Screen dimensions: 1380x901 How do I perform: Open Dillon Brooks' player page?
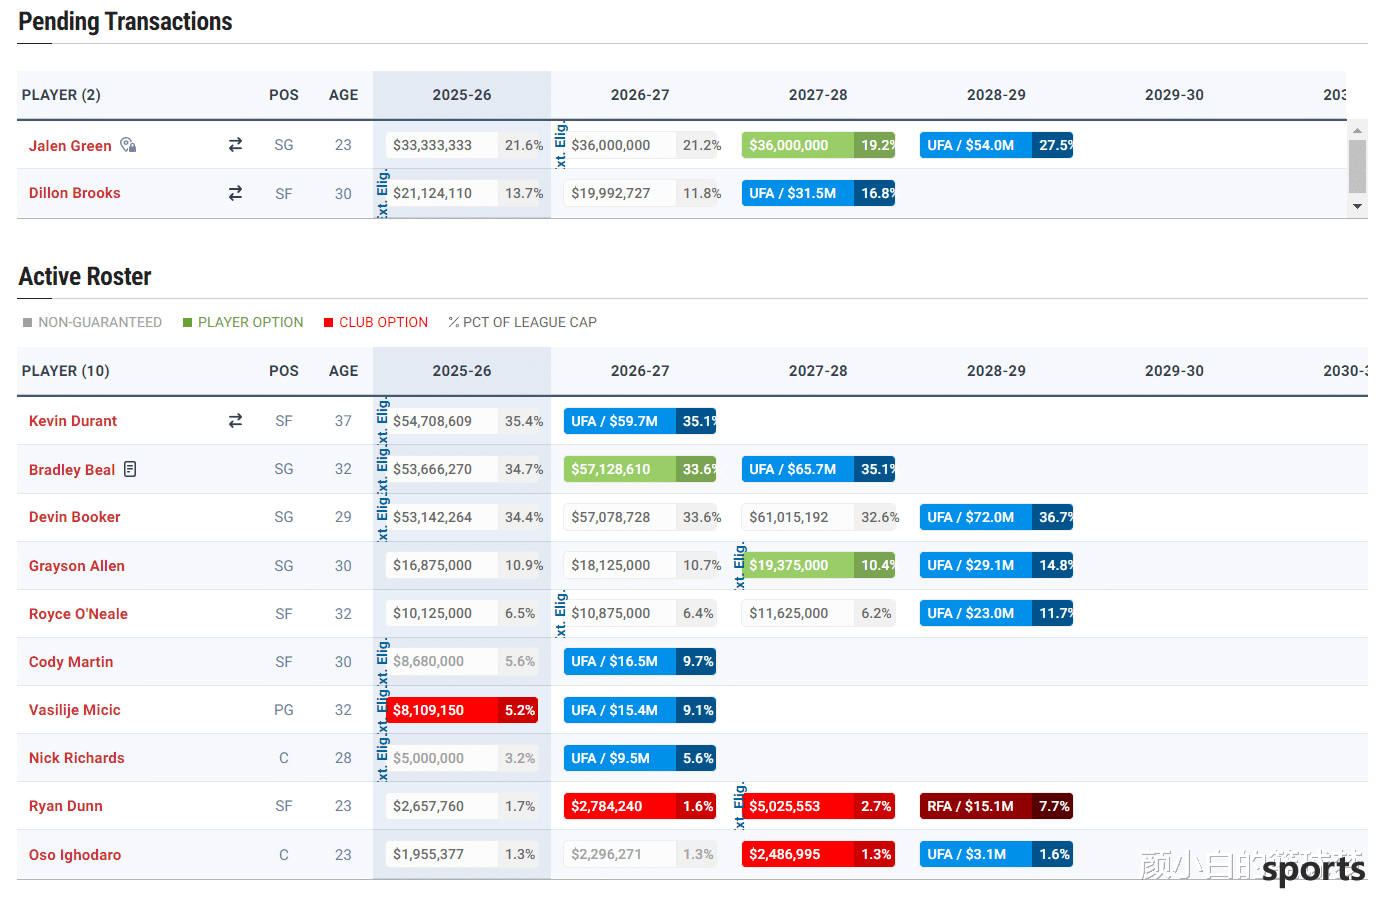(75, 193)
